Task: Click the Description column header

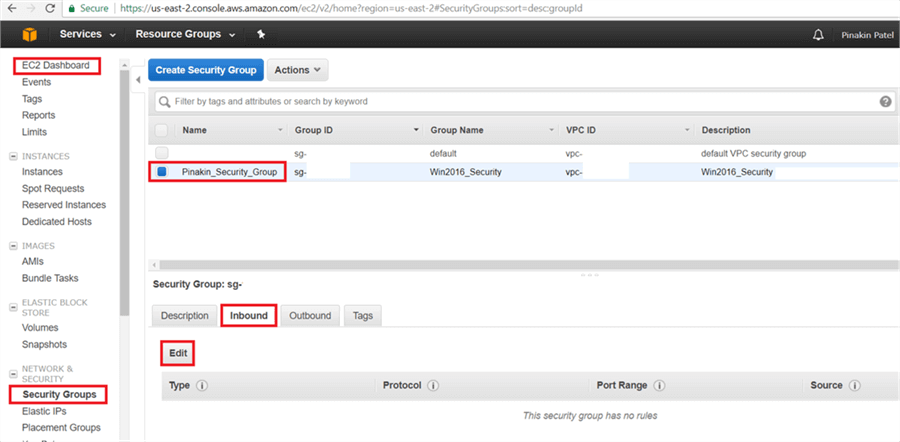Action: click(726, 130)
